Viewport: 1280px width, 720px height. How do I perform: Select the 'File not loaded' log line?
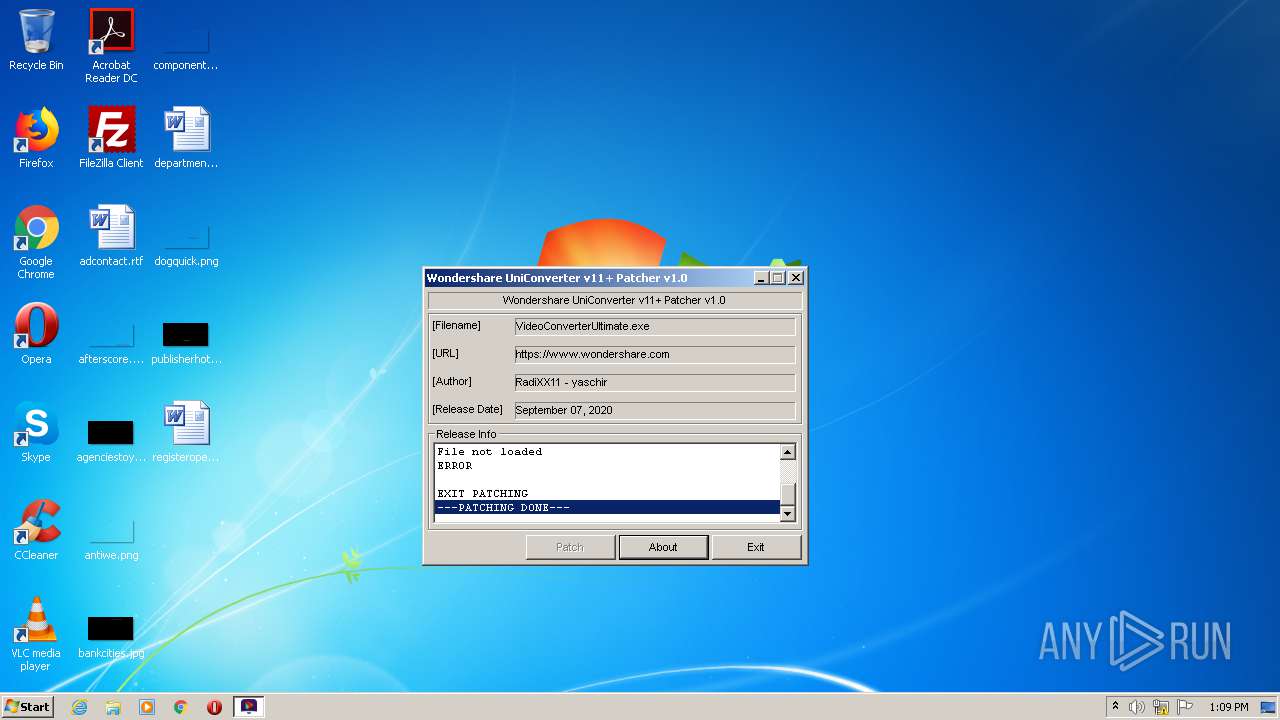[489, 452]
